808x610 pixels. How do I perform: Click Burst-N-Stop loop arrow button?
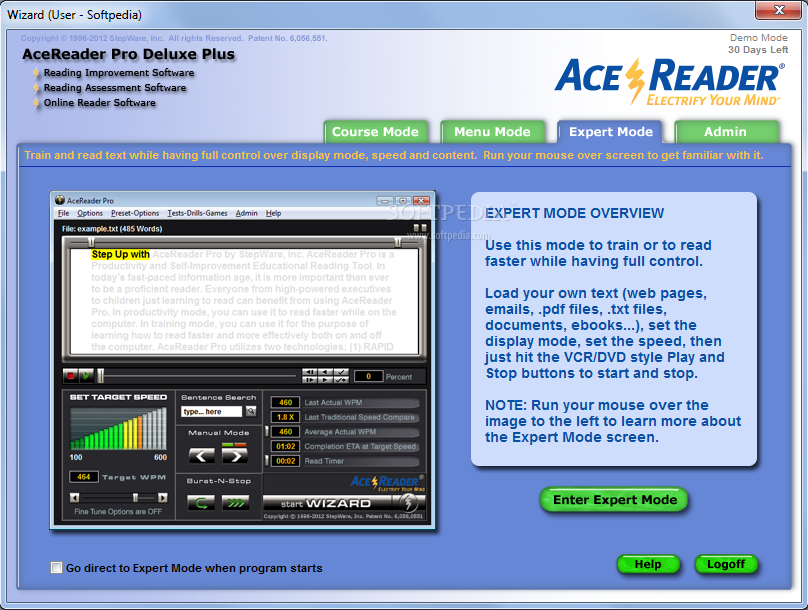point(201,502)
